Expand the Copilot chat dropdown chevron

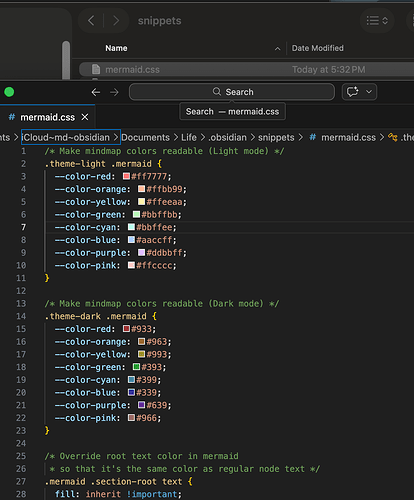point(369,92)
